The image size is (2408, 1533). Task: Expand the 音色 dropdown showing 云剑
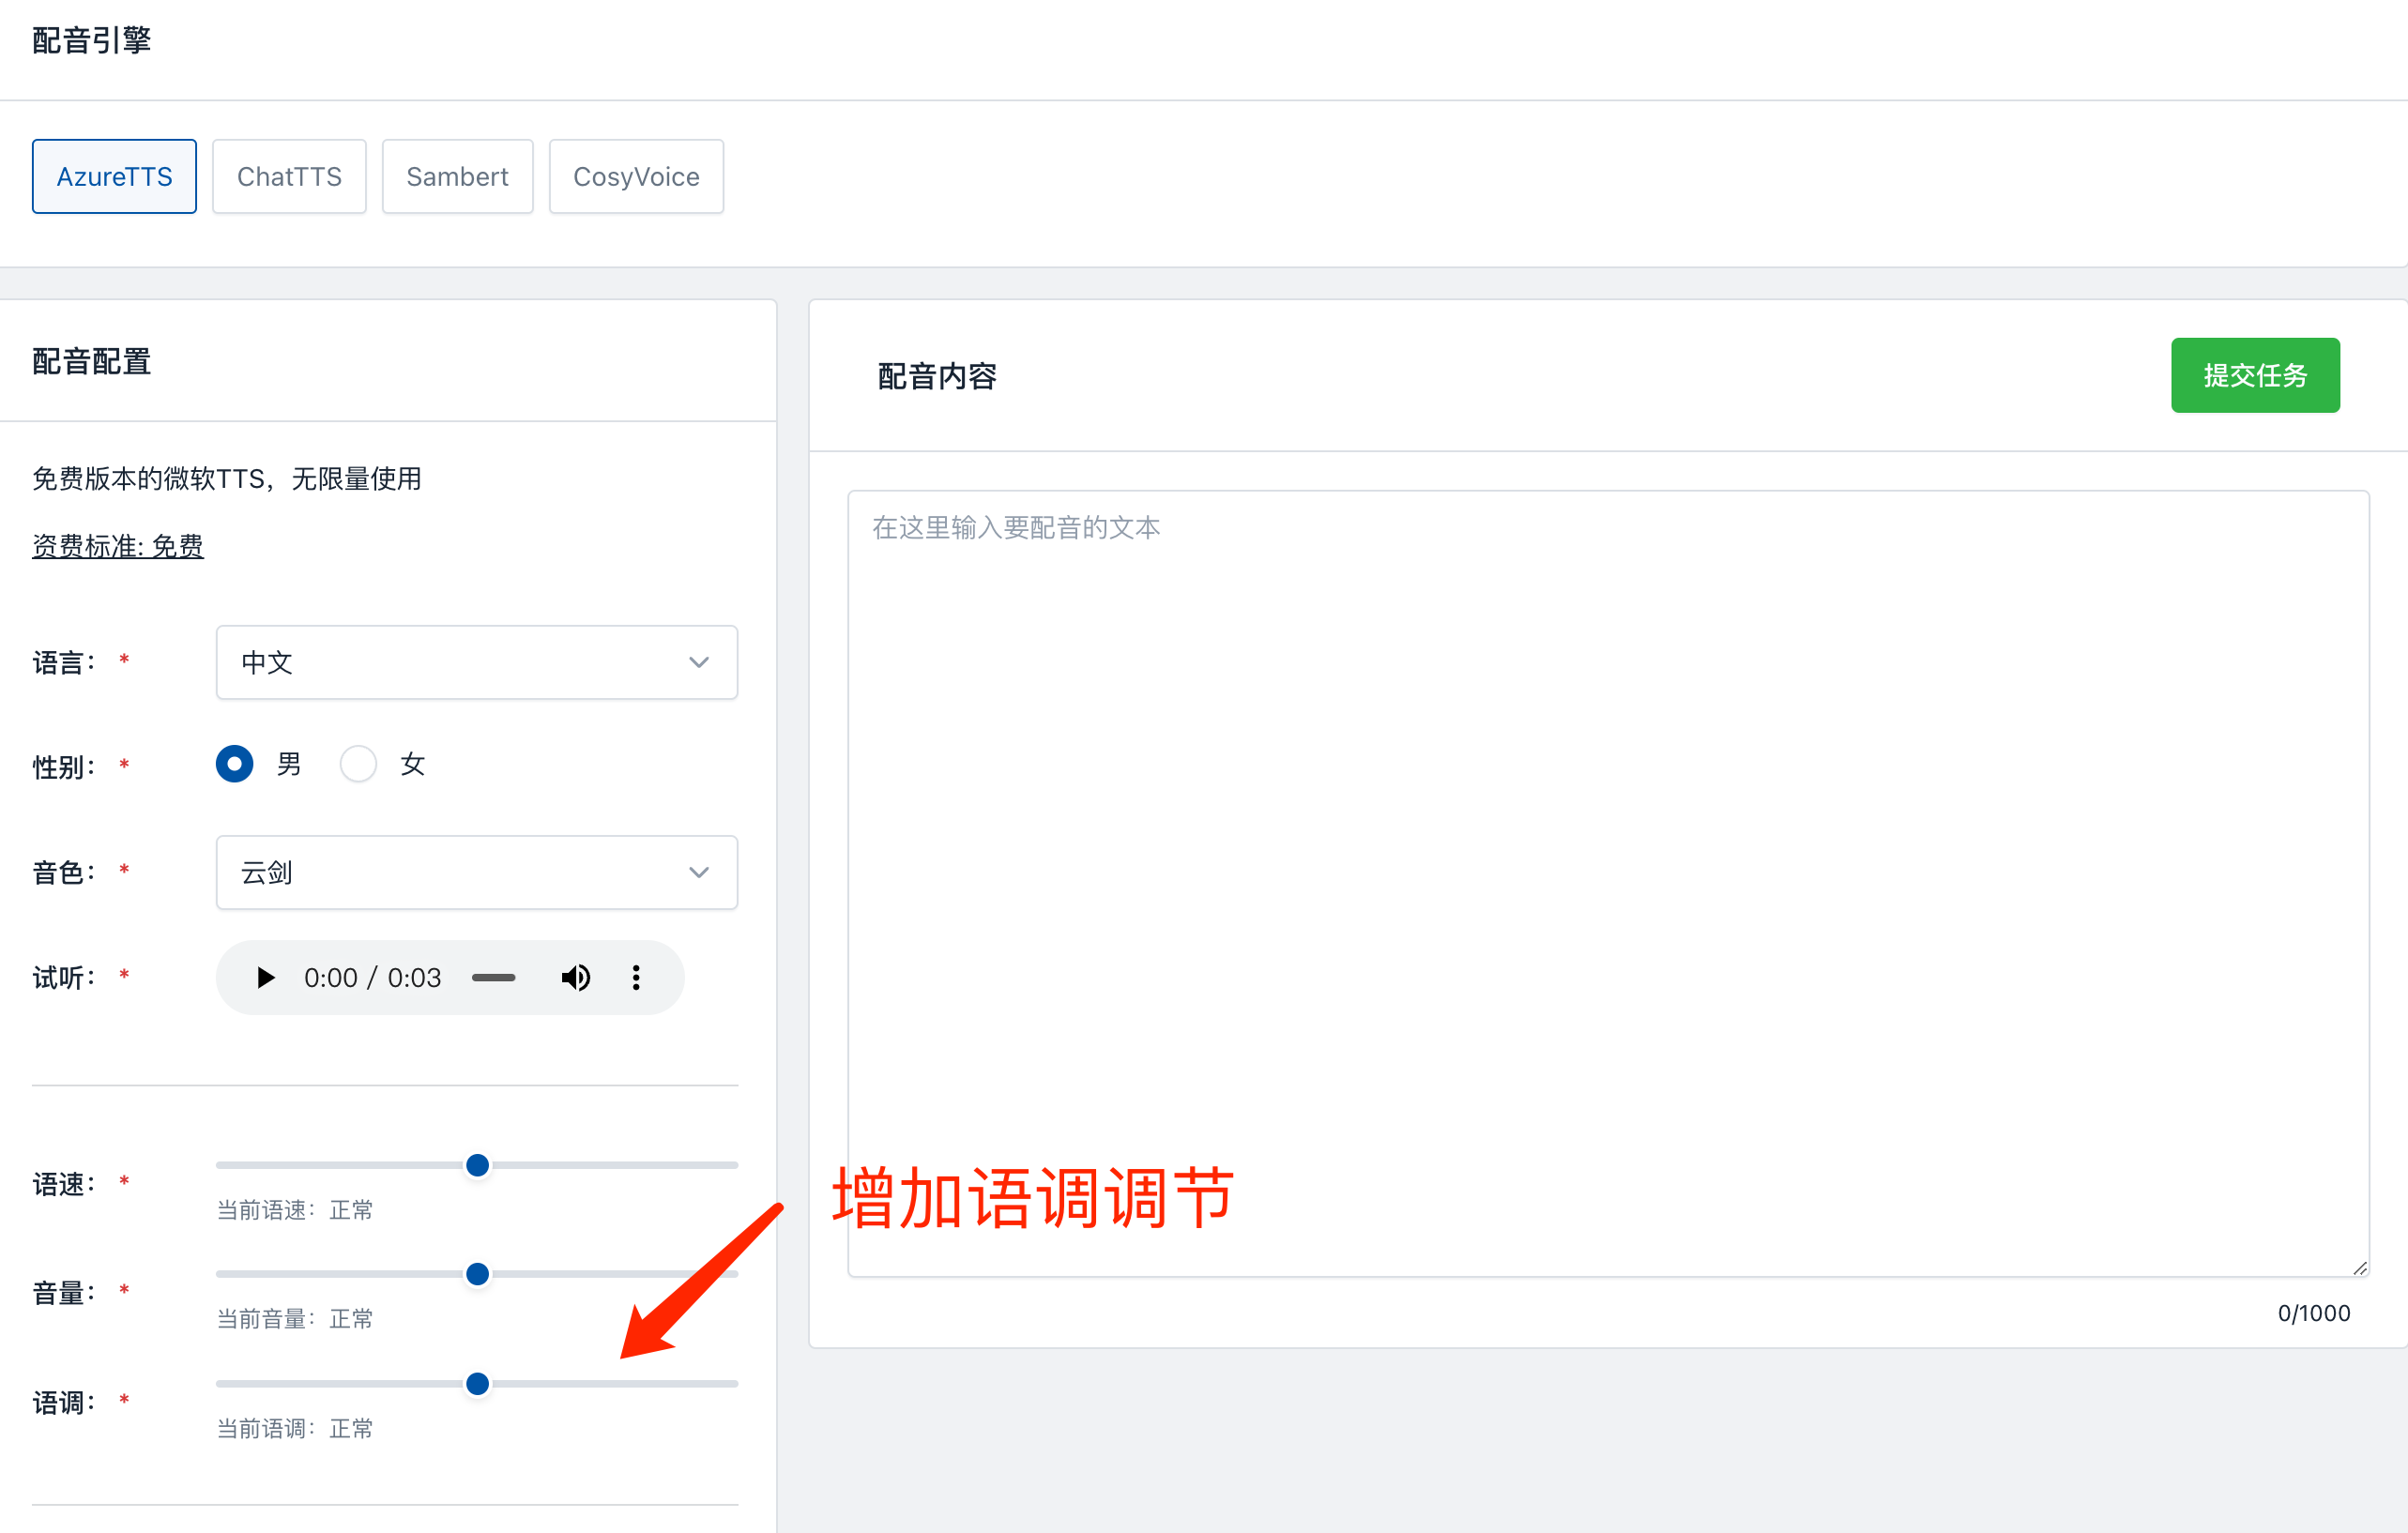tap(477, 872)
